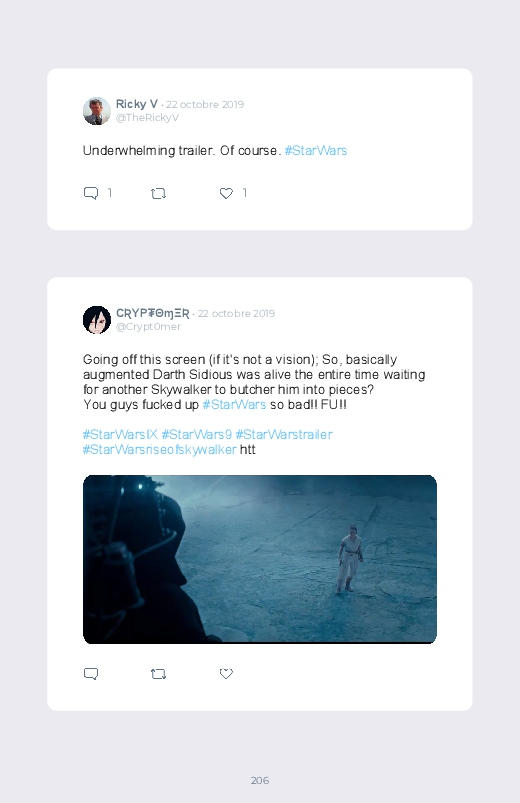
Task: Open Ricky V profile avatar
Action: pyautogui.click(x=97, y=111)
